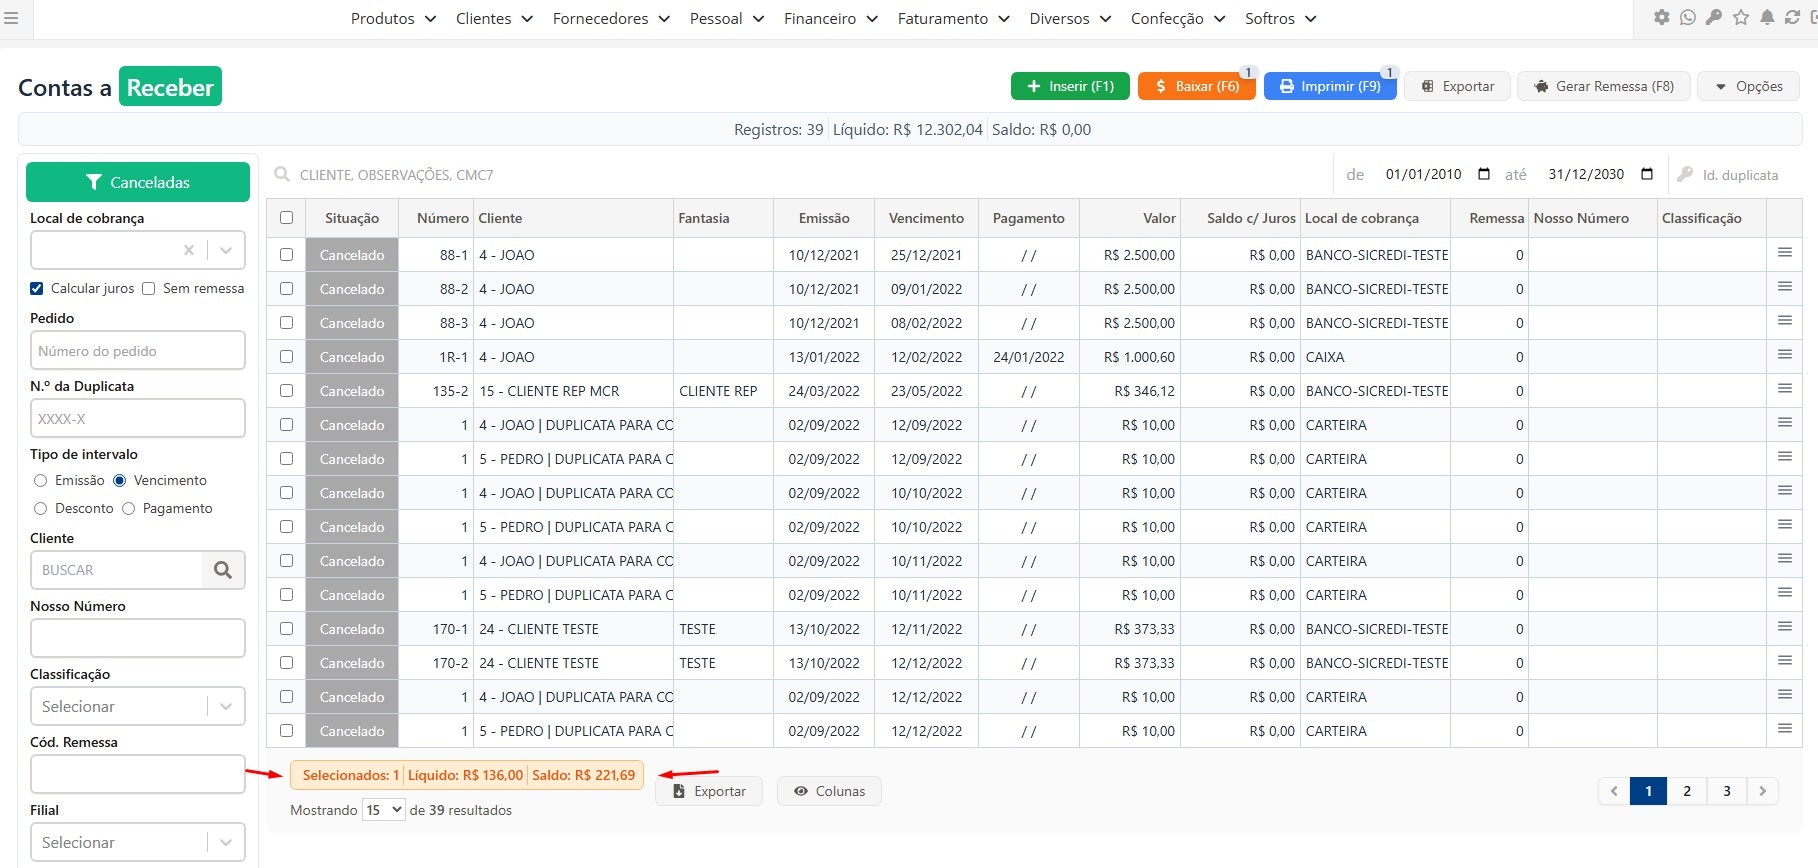
Task: Click the Baixar (F6) button
Action: coord(1197,86)
